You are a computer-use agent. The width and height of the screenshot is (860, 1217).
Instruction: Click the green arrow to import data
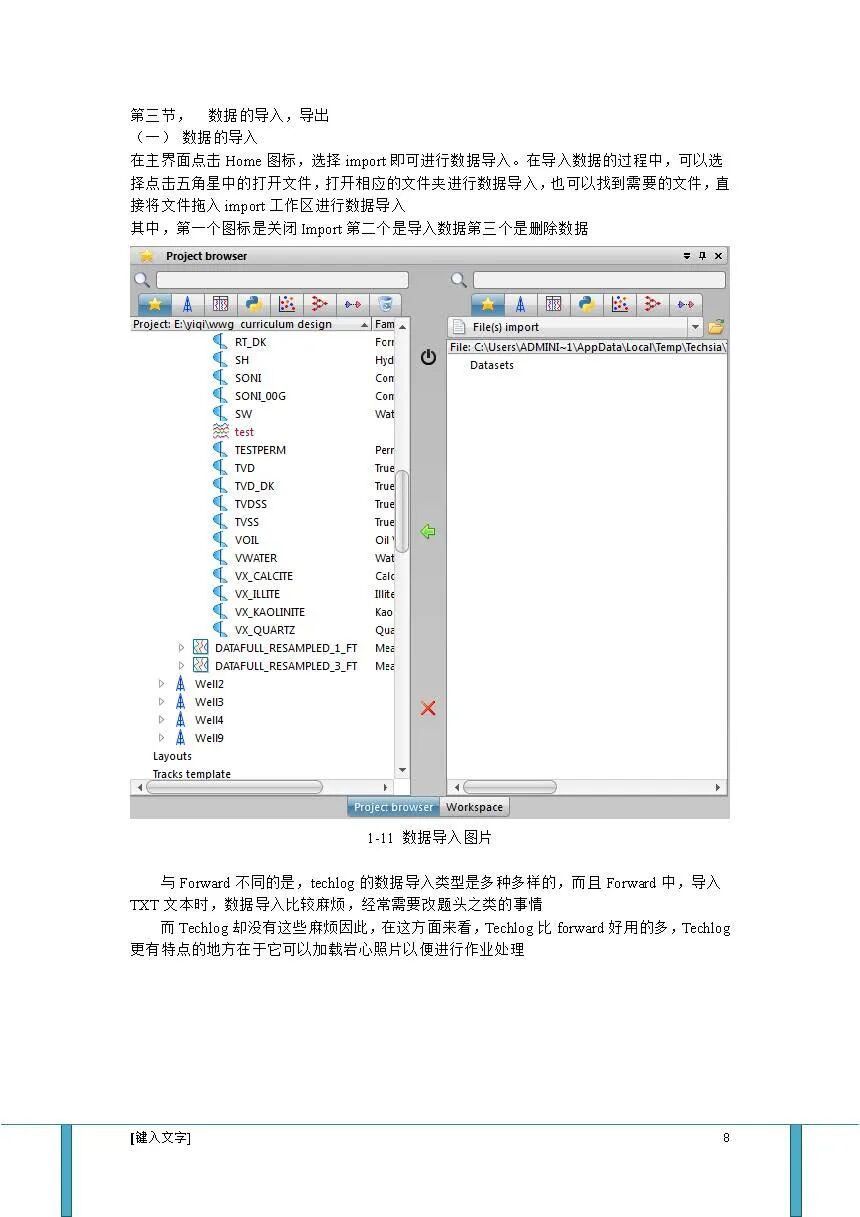tap(428, 532)
